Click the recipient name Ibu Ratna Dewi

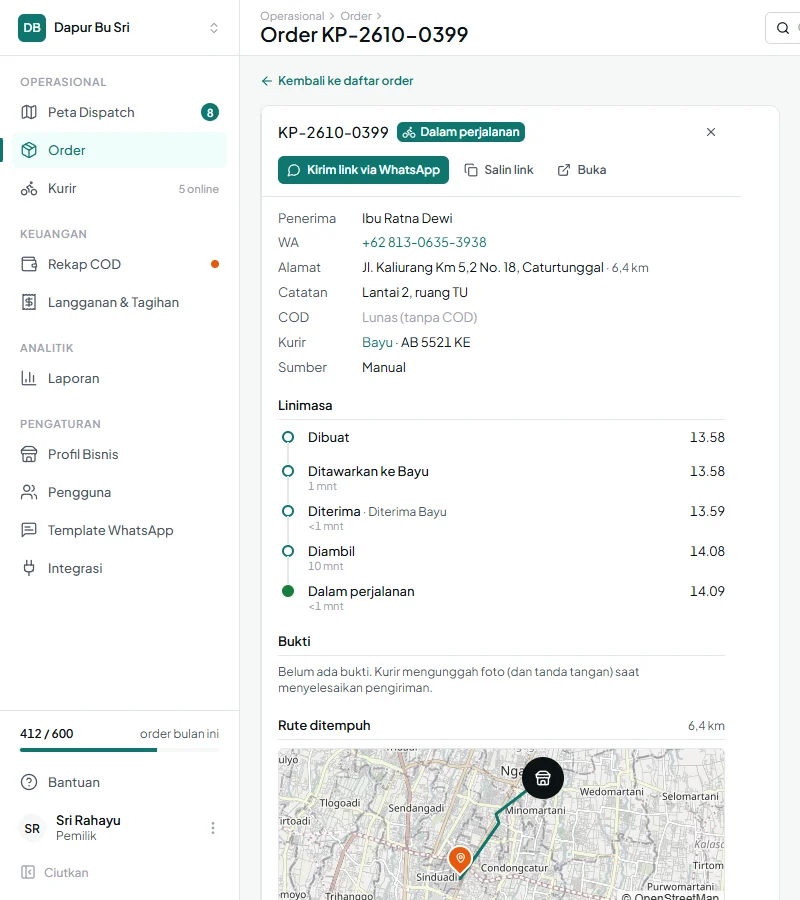[407, 219]
